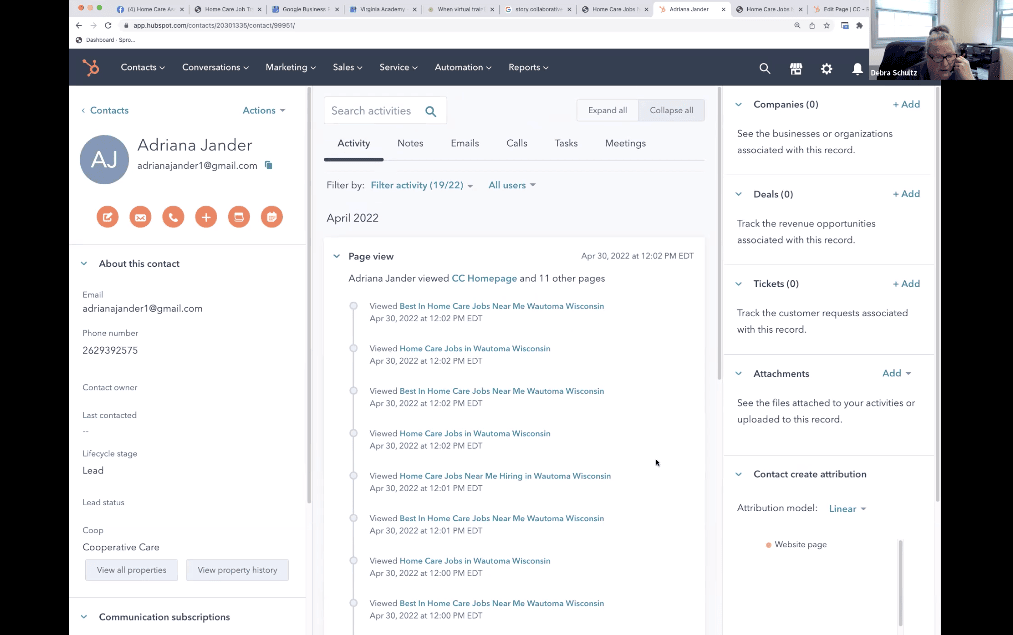Screen dimensions: 1013x635
Task: Open the Attachments Add dropdown
Action: [897, 373]
